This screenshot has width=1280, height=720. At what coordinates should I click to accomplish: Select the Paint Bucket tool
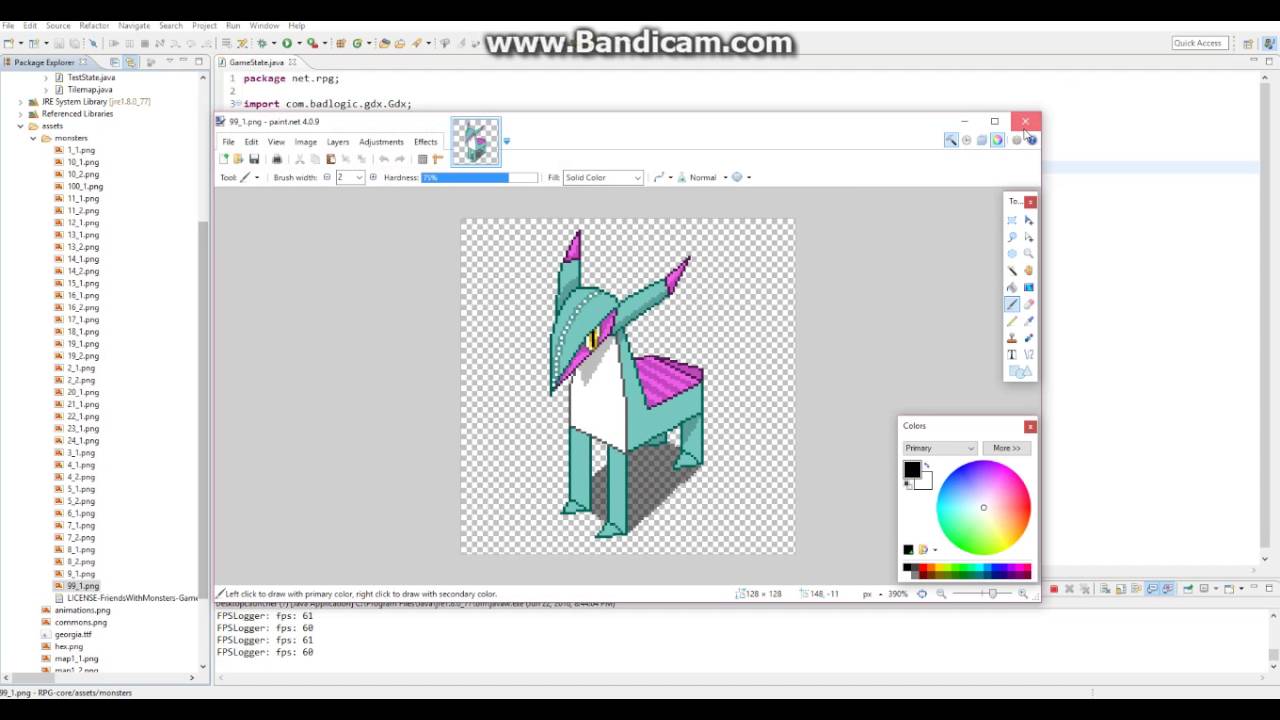coord(1012,287)
